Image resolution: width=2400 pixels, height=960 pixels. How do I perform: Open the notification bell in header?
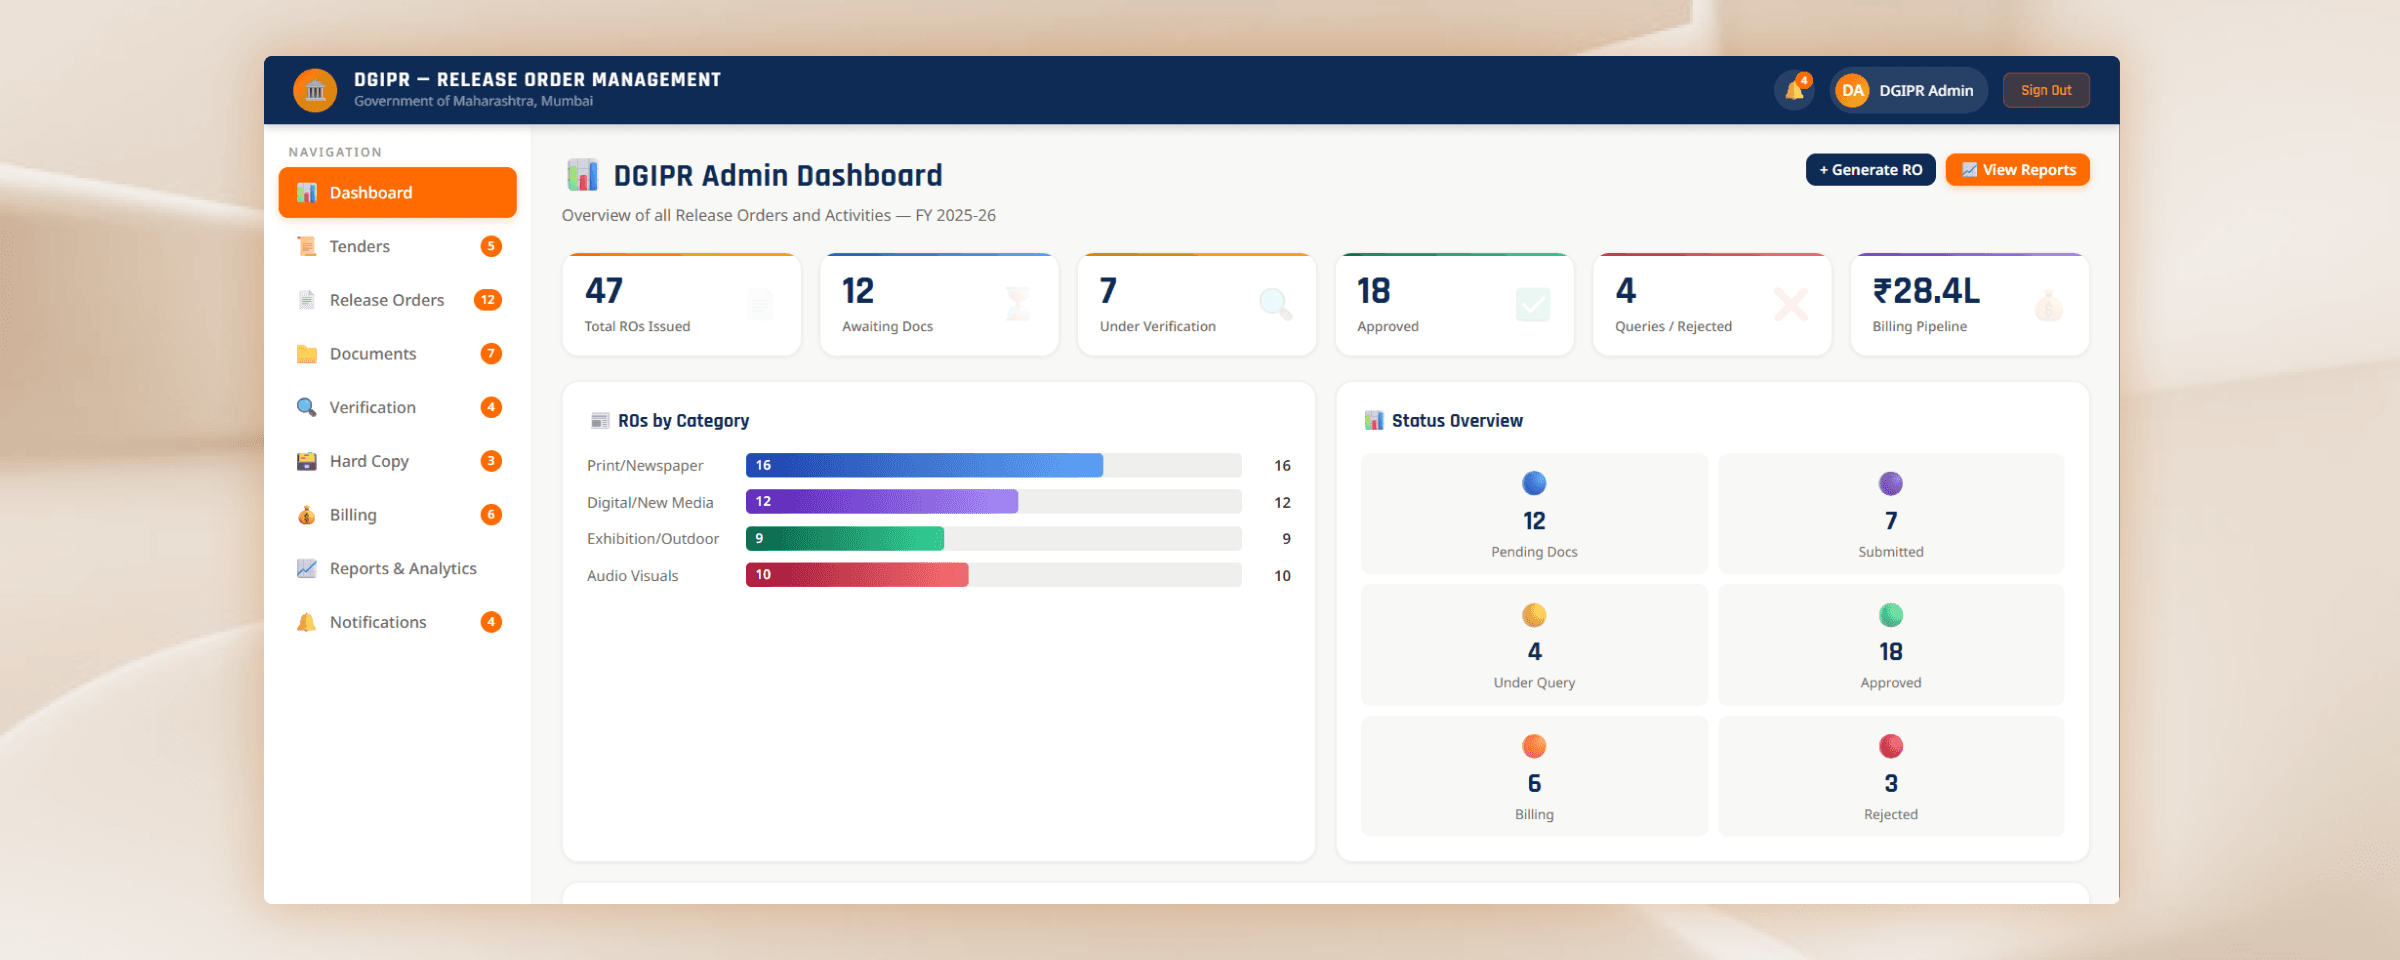coord(1795,90)
